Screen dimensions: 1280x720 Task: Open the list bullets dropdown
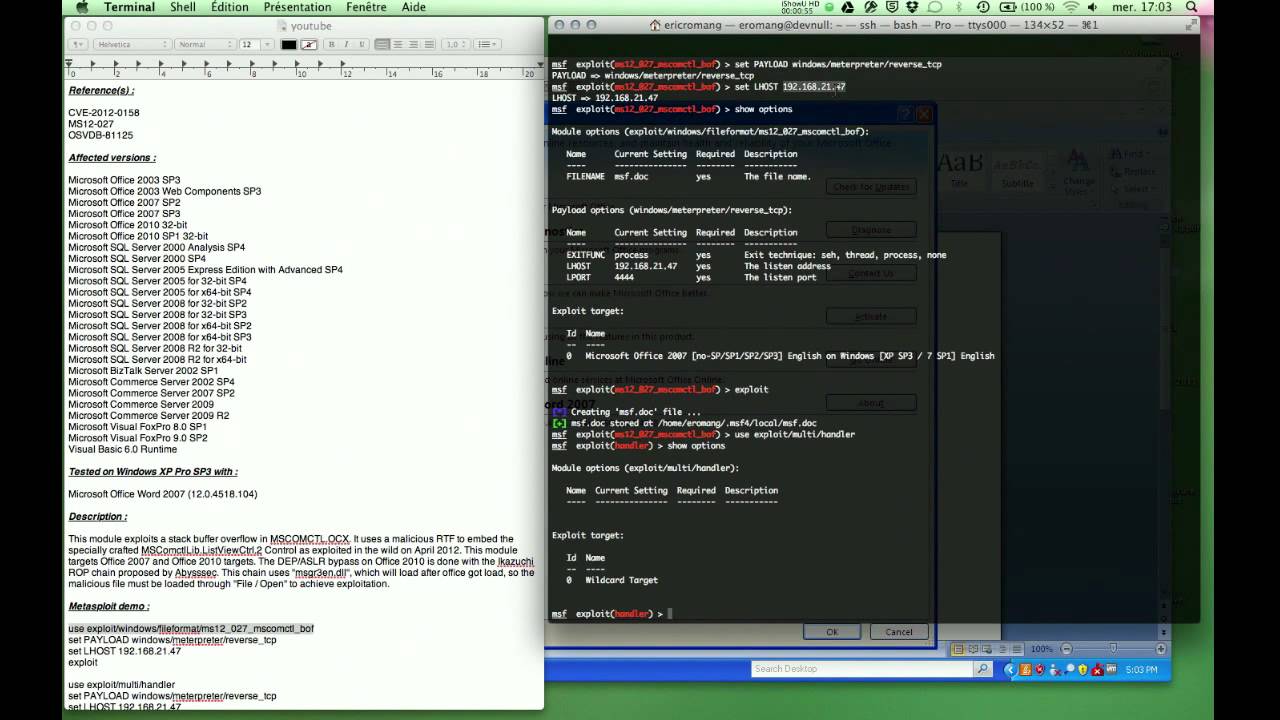pos(487,44)
